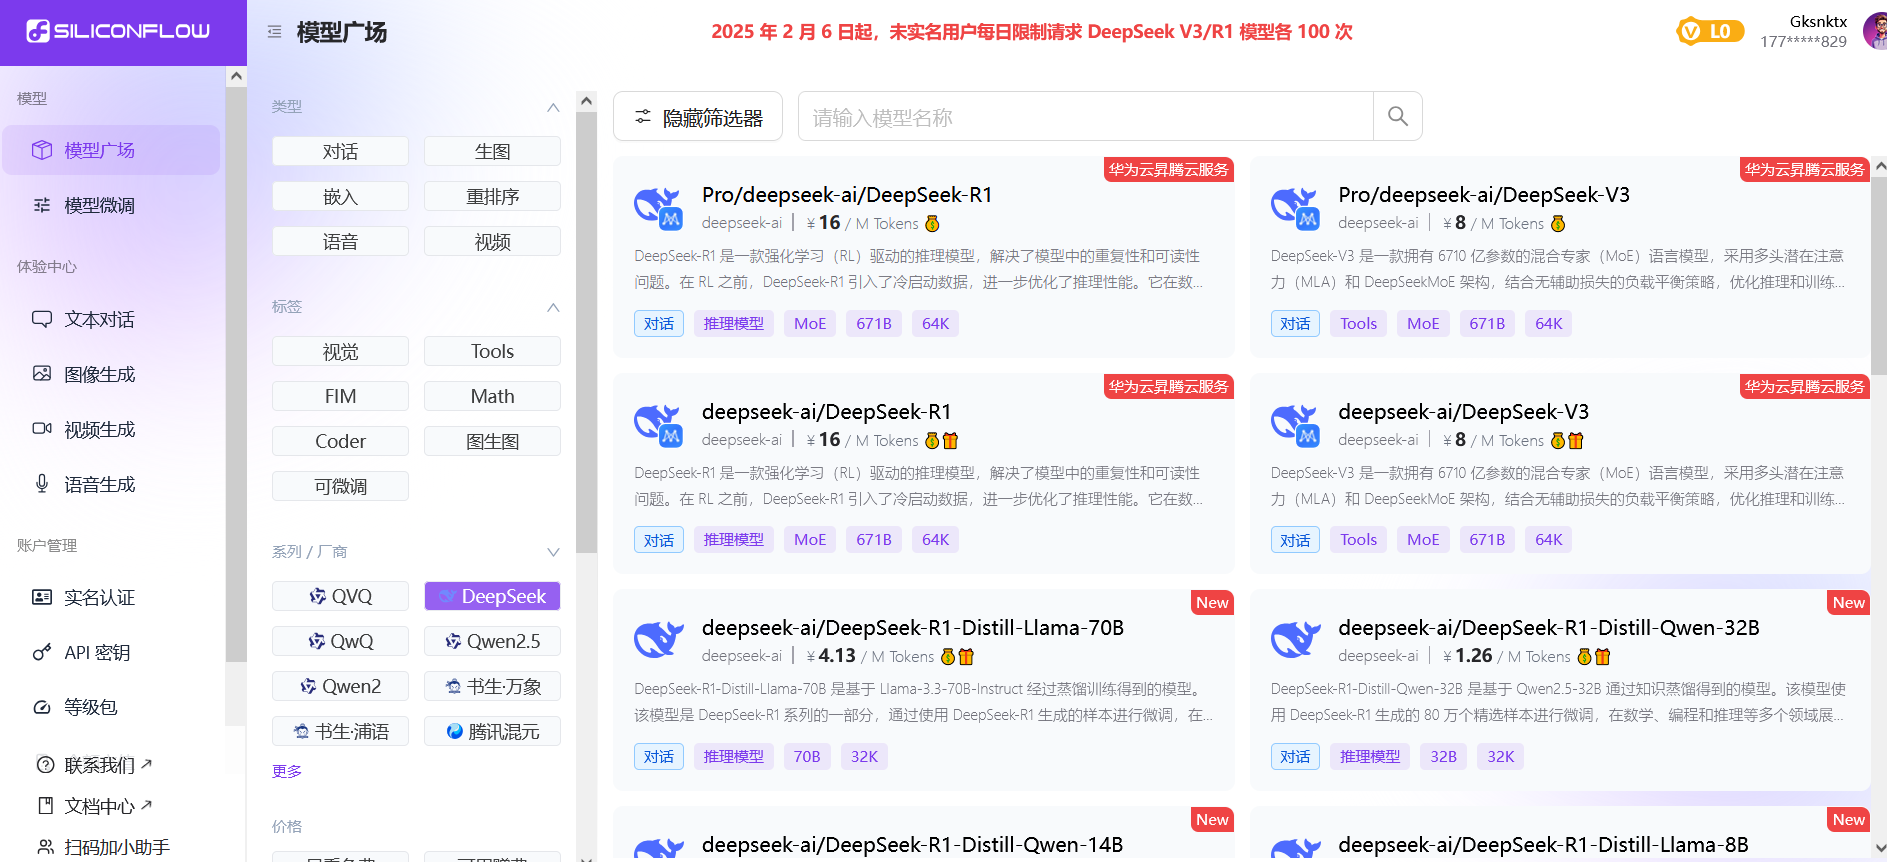
Task: Click the 文本对话 chat bubble icon
Action: pyautogui.click(x=42, y=319)
